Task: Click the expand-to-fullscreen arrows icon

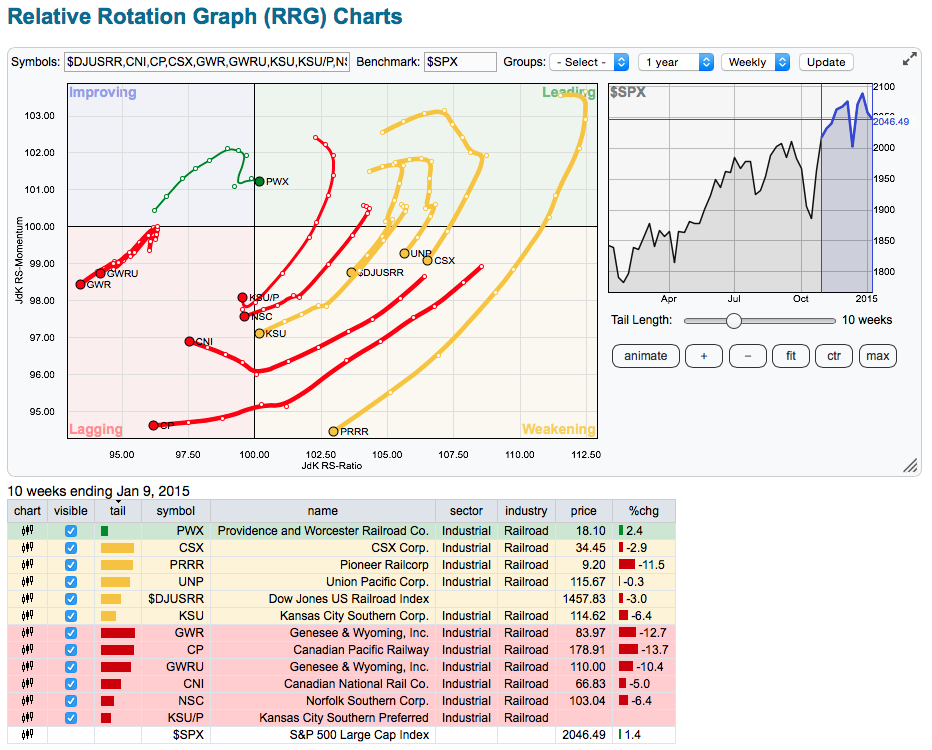Action: (x=909, y=59)
